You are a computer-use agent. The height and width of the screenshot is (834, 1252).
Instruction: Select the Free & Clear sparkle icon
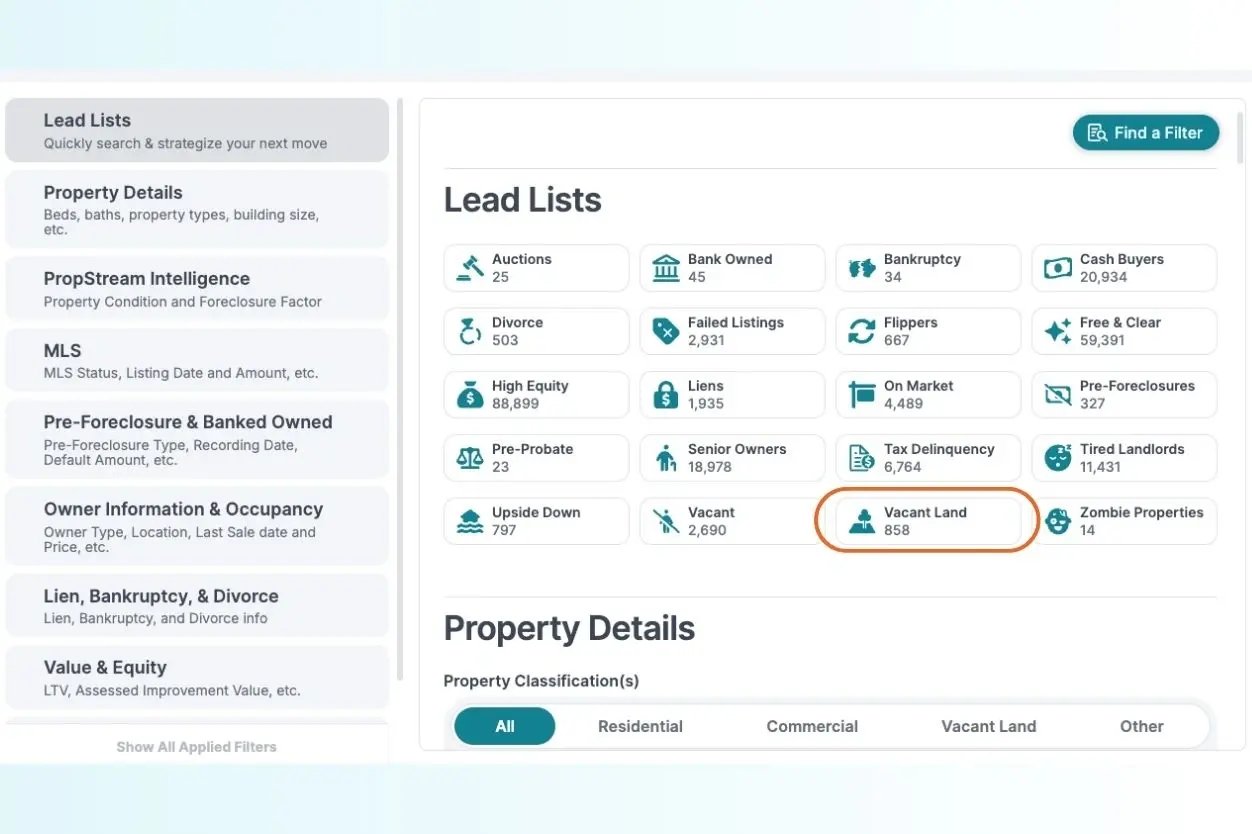pyautogui.click(x=1058, y=330)
